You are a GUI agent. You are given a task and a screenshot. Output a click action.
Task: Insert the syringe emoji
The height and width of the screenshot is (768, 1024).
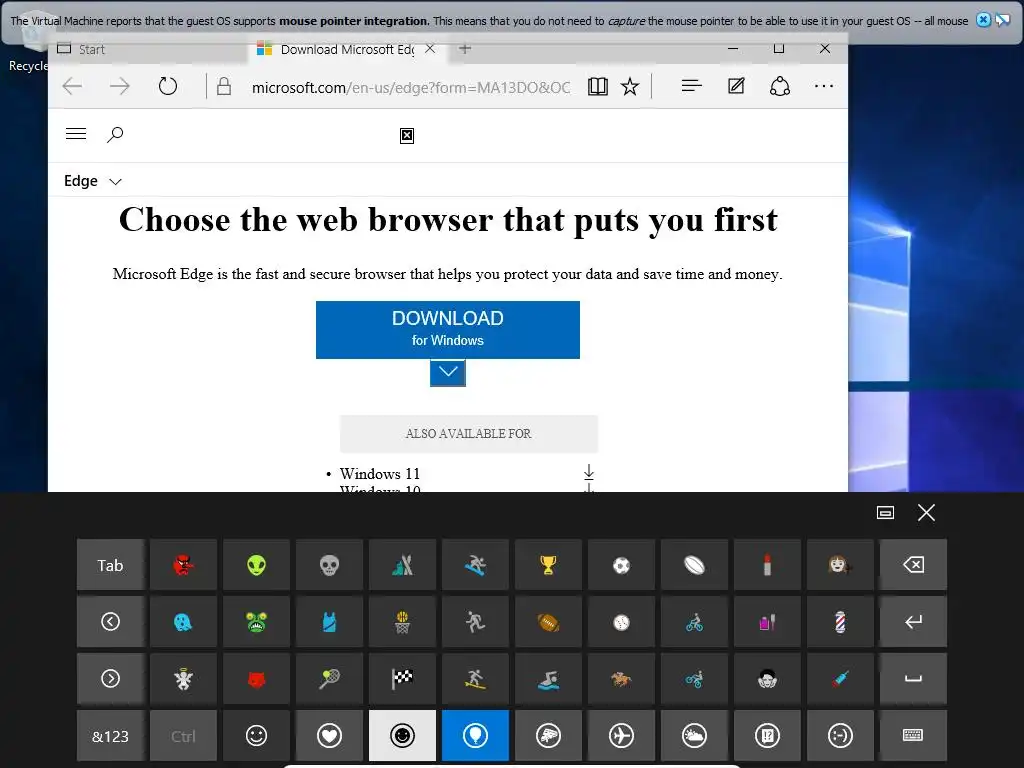(840, 679)
